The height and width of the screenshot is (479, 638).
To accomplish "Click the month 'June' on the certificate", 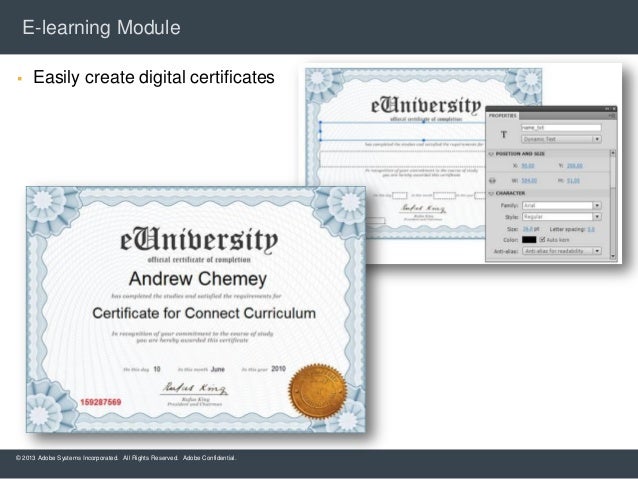I will coord(218,369).
